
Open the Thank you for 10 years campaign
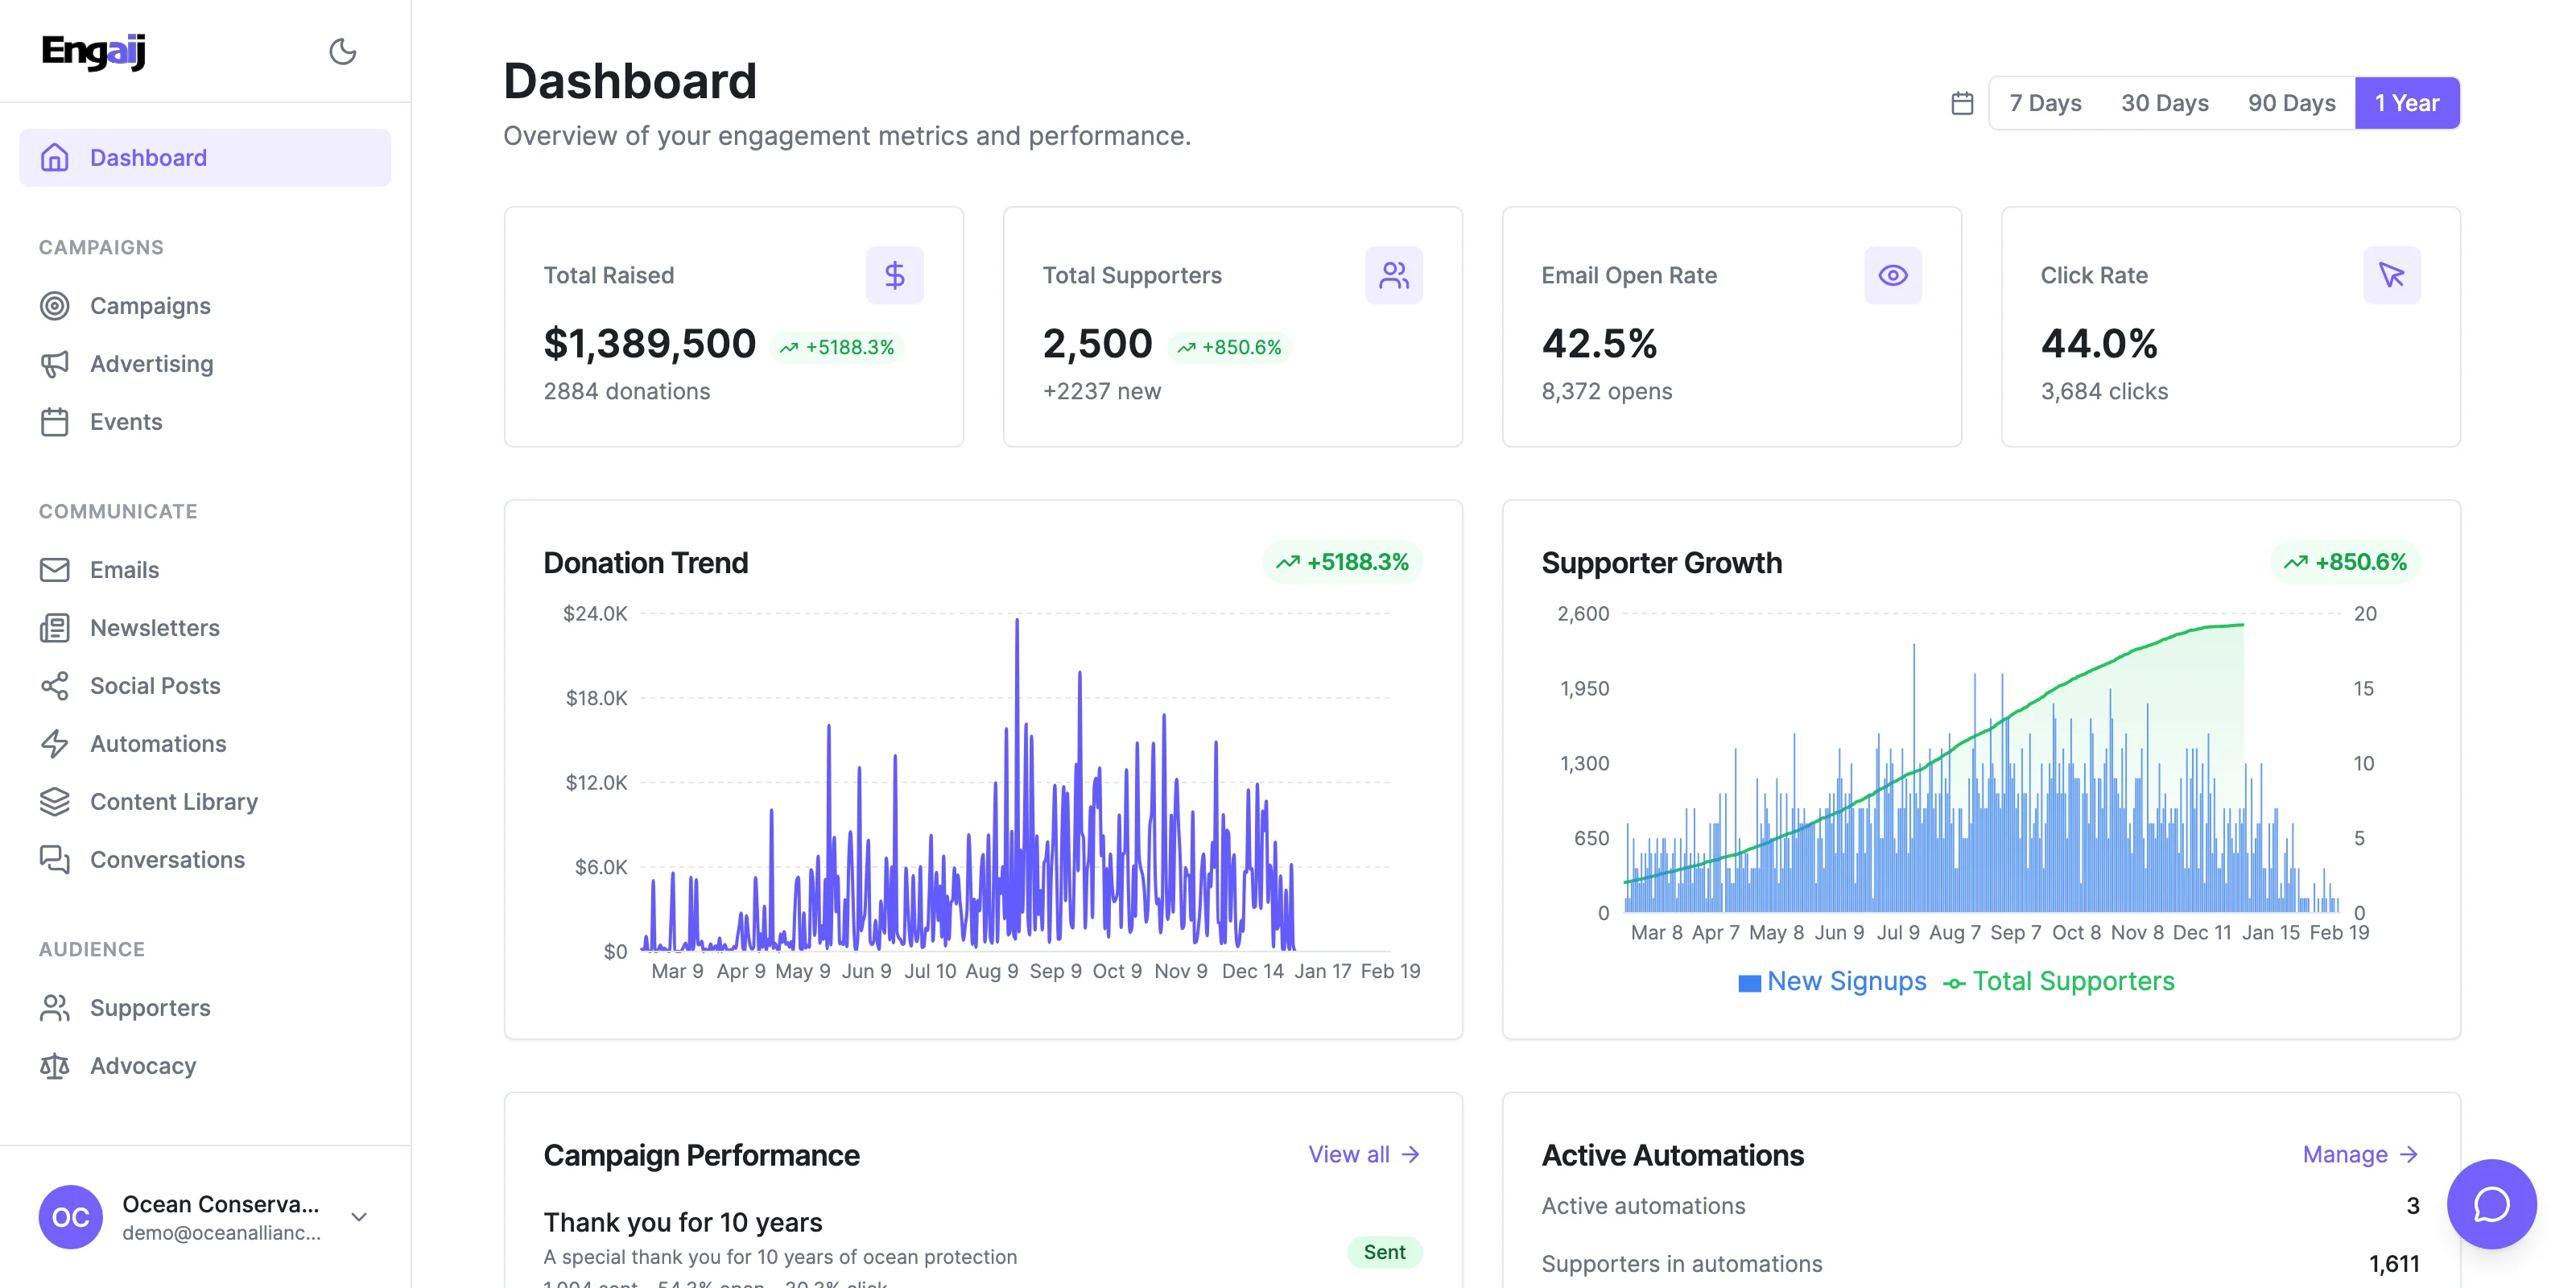[x=683, y=1222]
